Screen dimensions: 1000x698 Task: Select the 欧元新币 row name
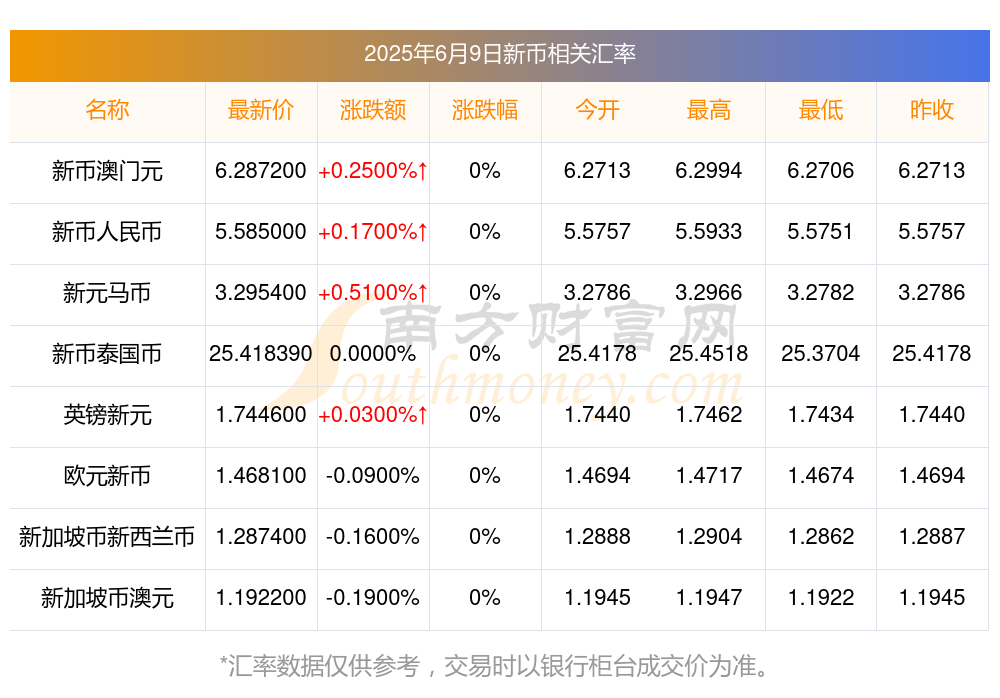107,476
